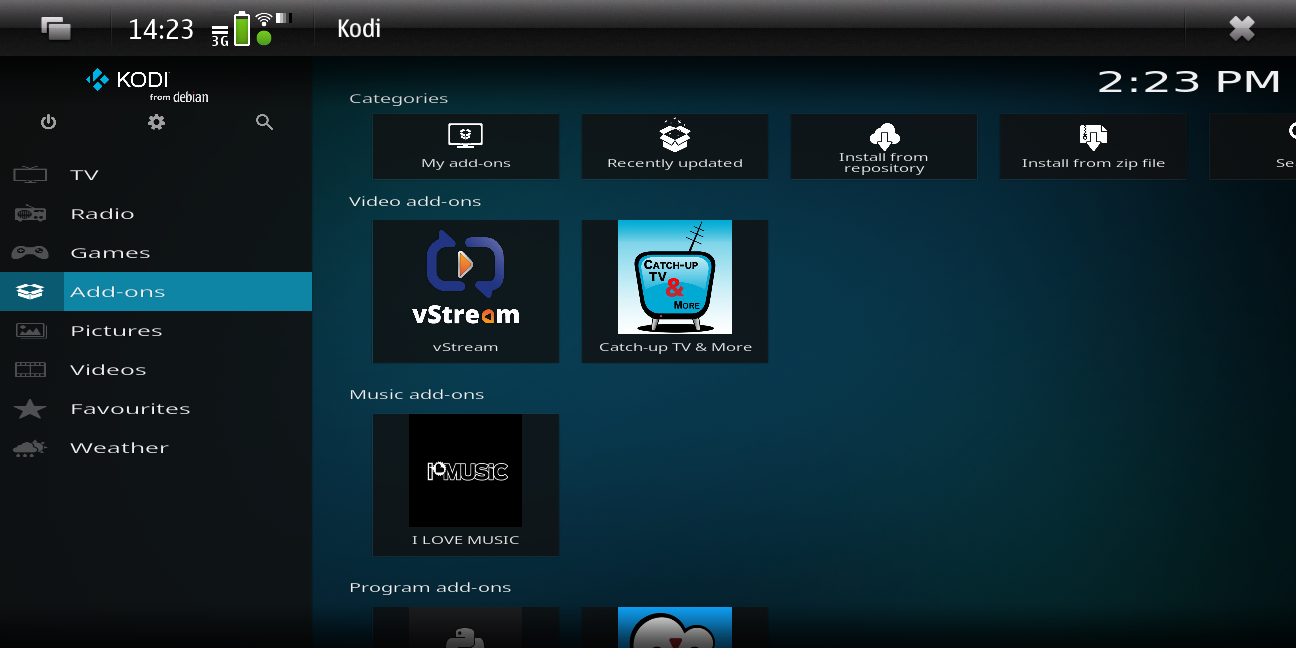Open Kodi settings gear icon
The image size is (1296, 648).
(x=156, y=122)
